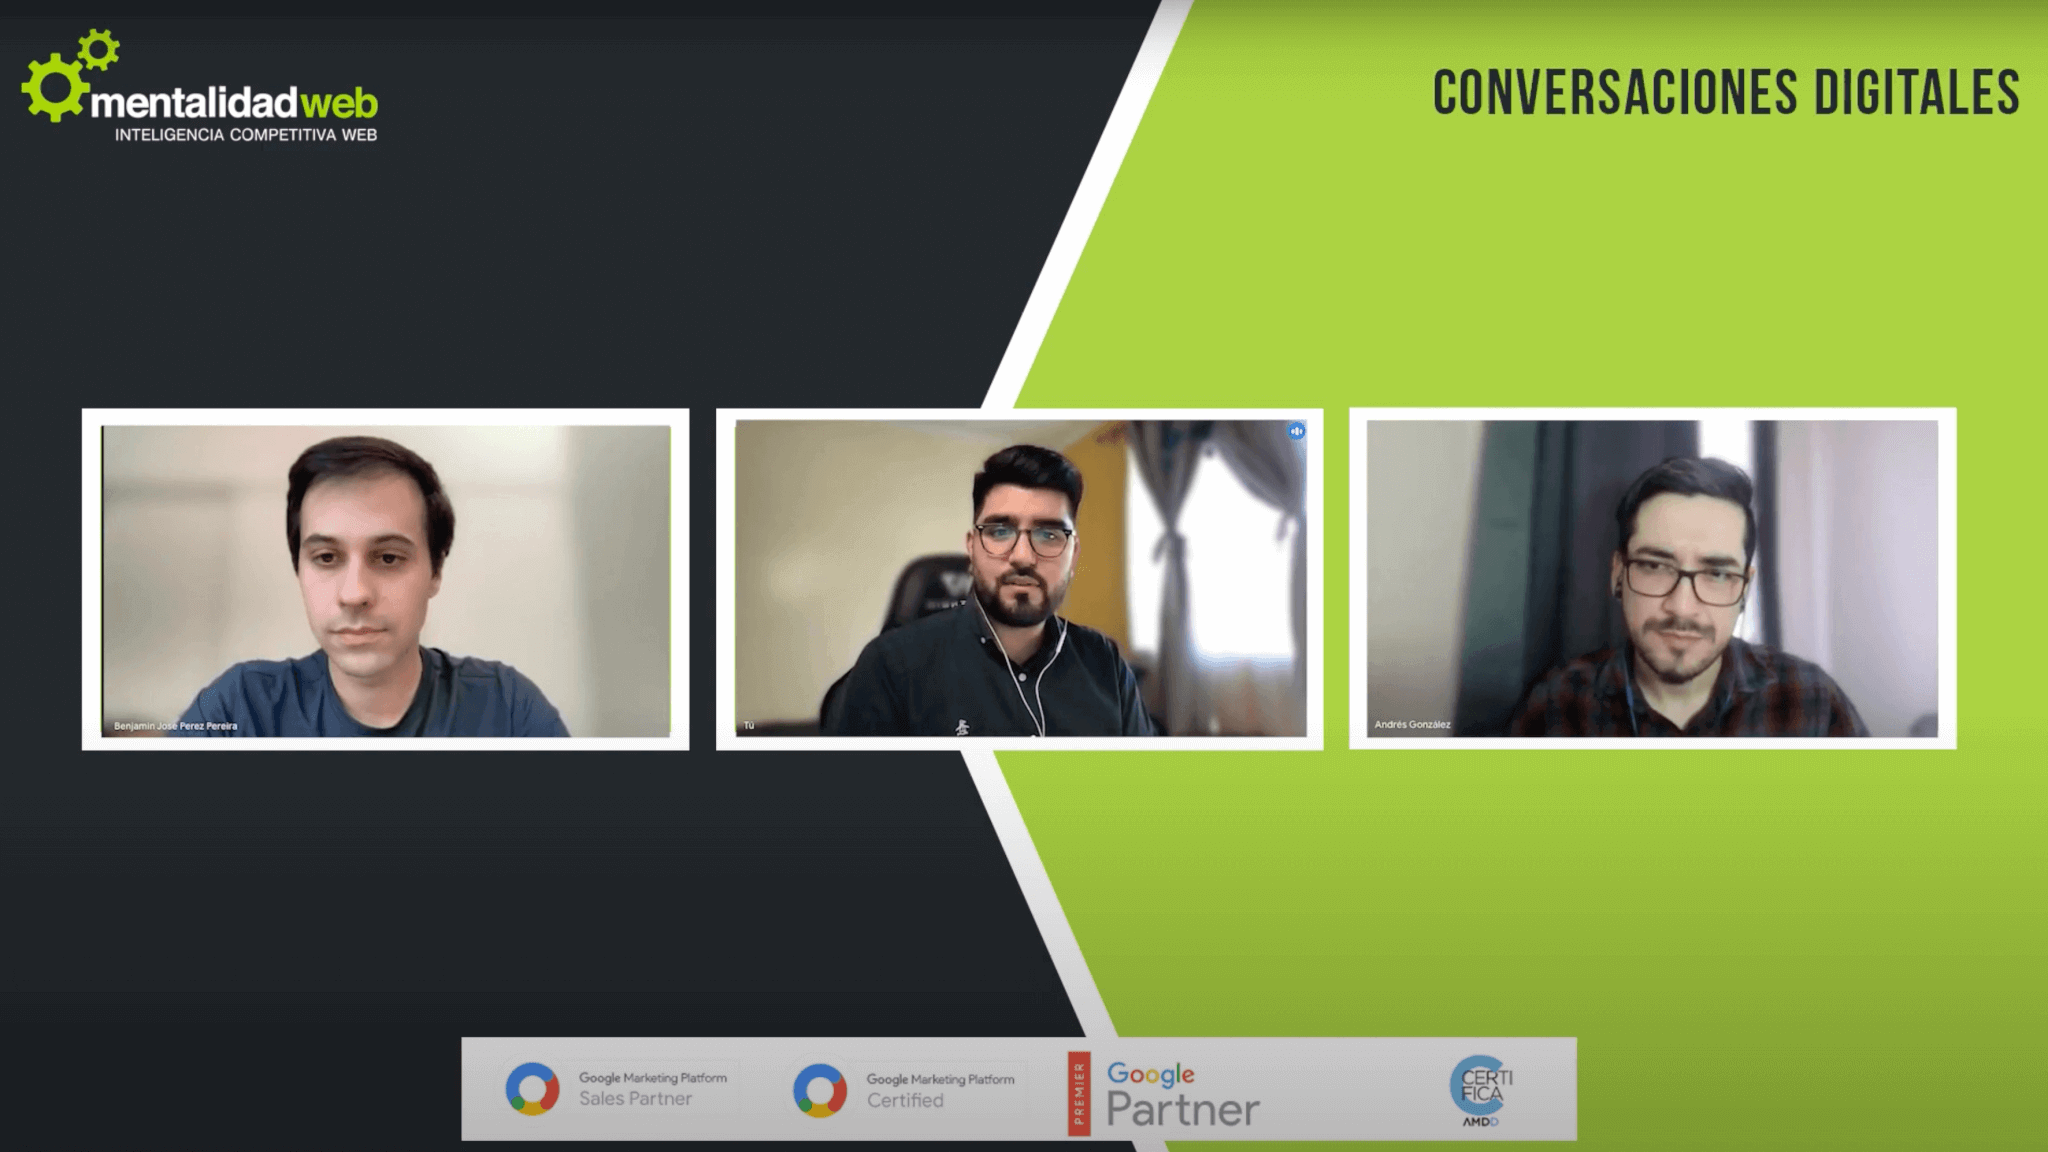Click the person silhouette status icon on center video

1294,432
